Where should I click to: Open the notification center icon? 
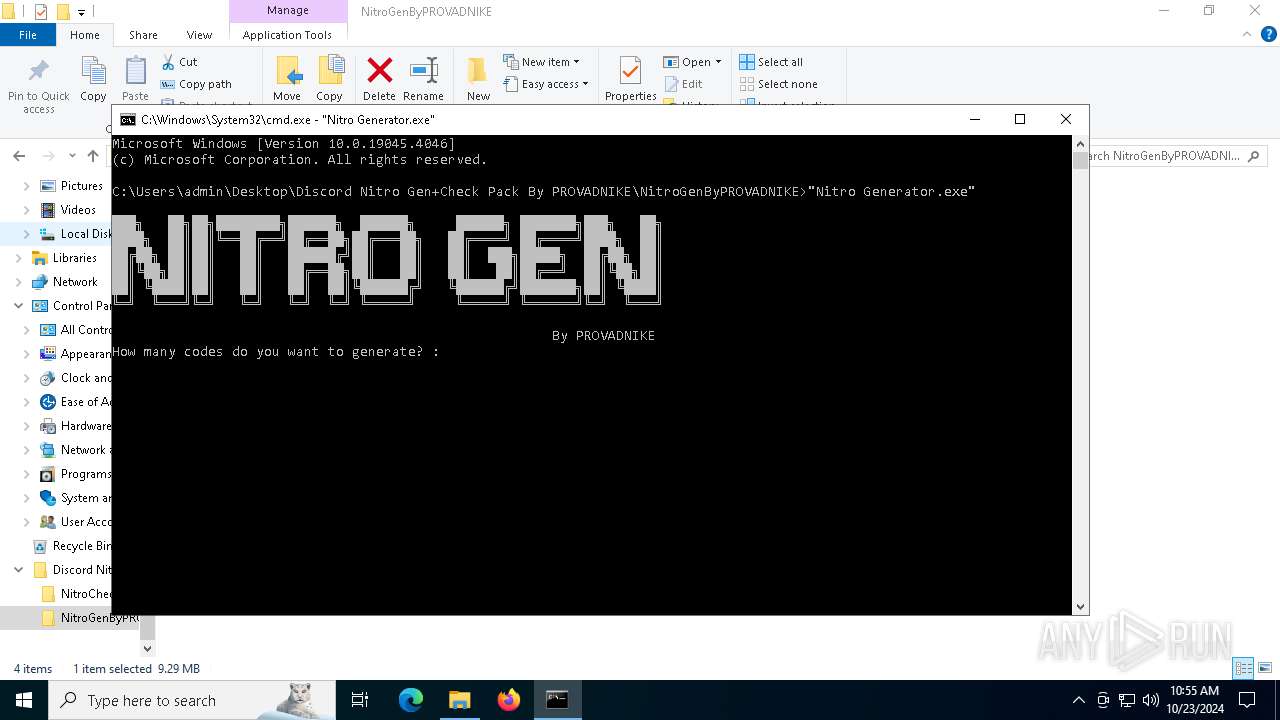[x=1247, y=700]
